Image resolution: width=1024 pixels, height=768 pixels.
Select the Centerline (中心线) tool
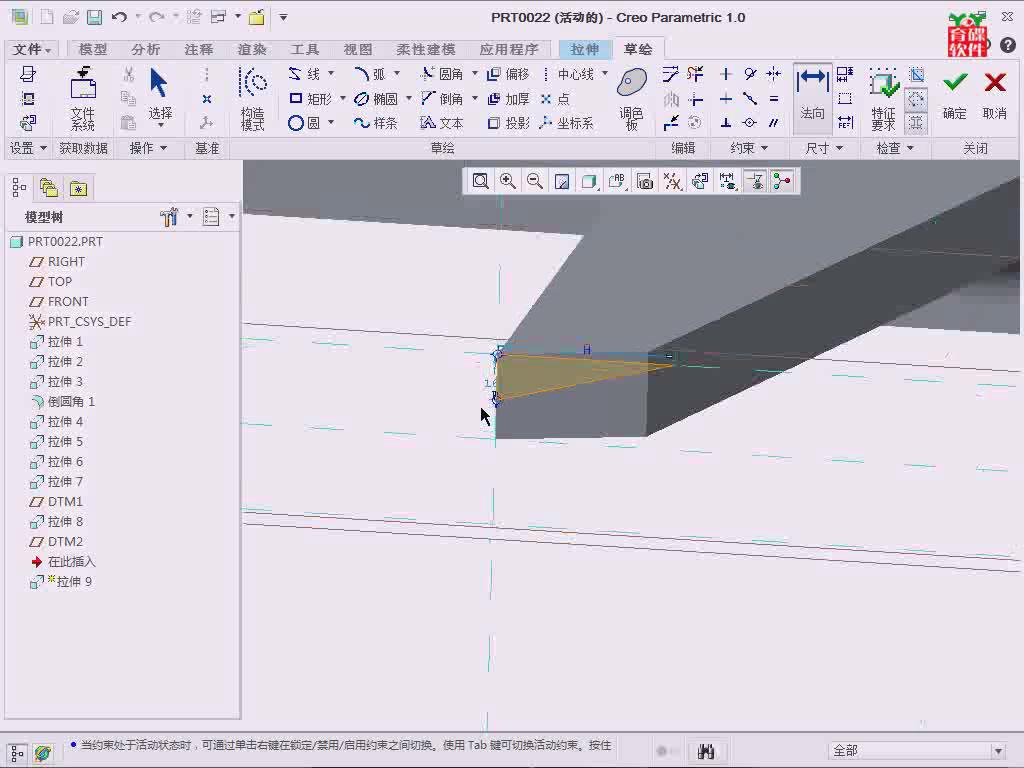tap(567, 74)
